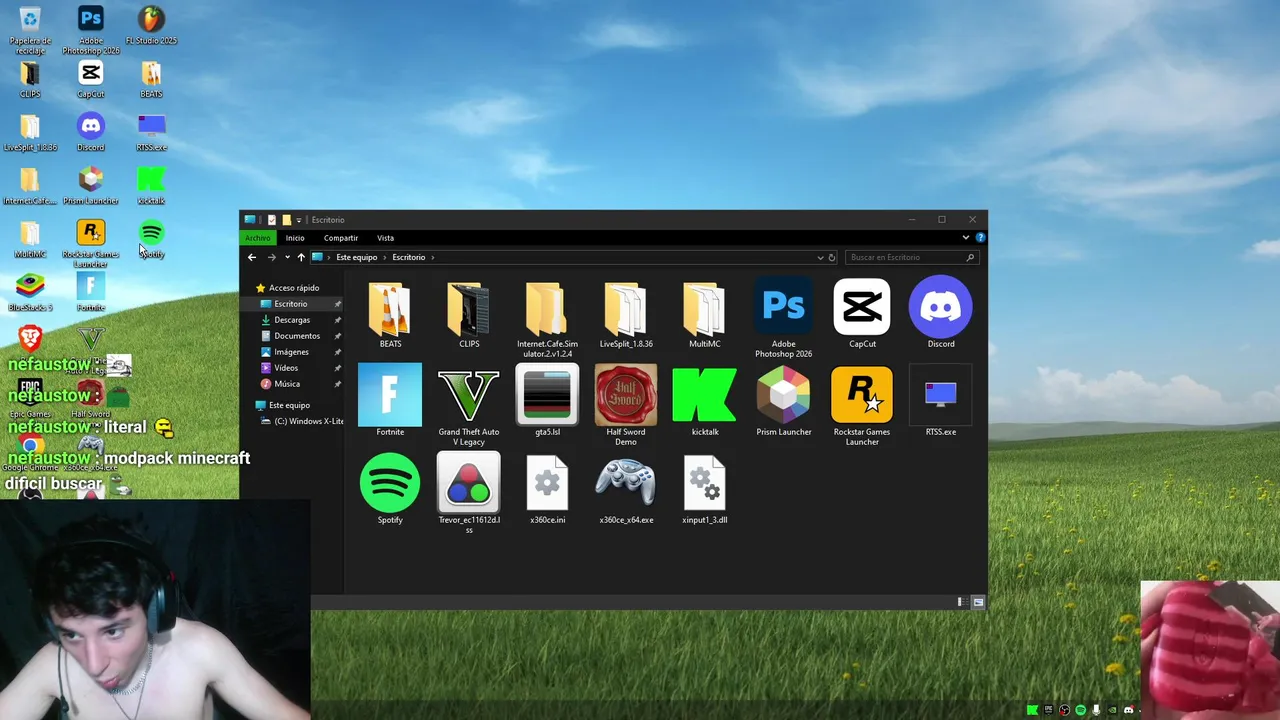Screen dimensions: 1280x720
Task: Click Este equipo in the address bar
Action: point(357,257)
